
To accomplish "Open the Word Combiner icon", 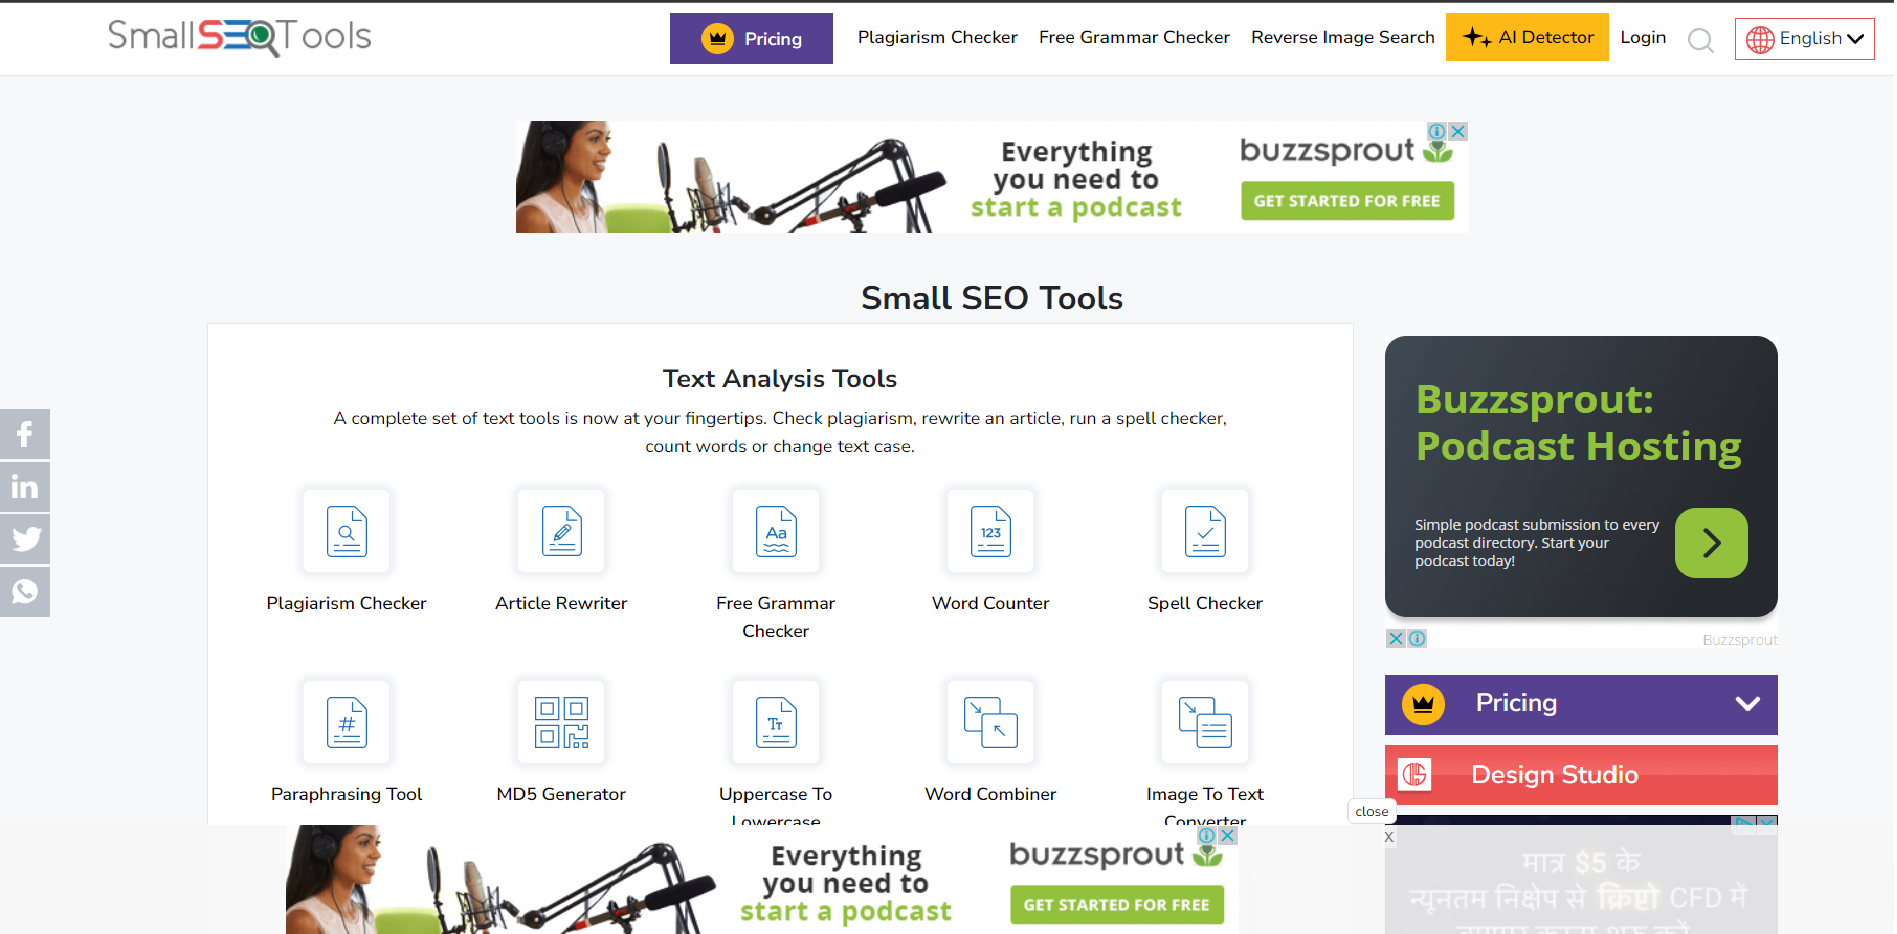I will [x=990, y=722].
